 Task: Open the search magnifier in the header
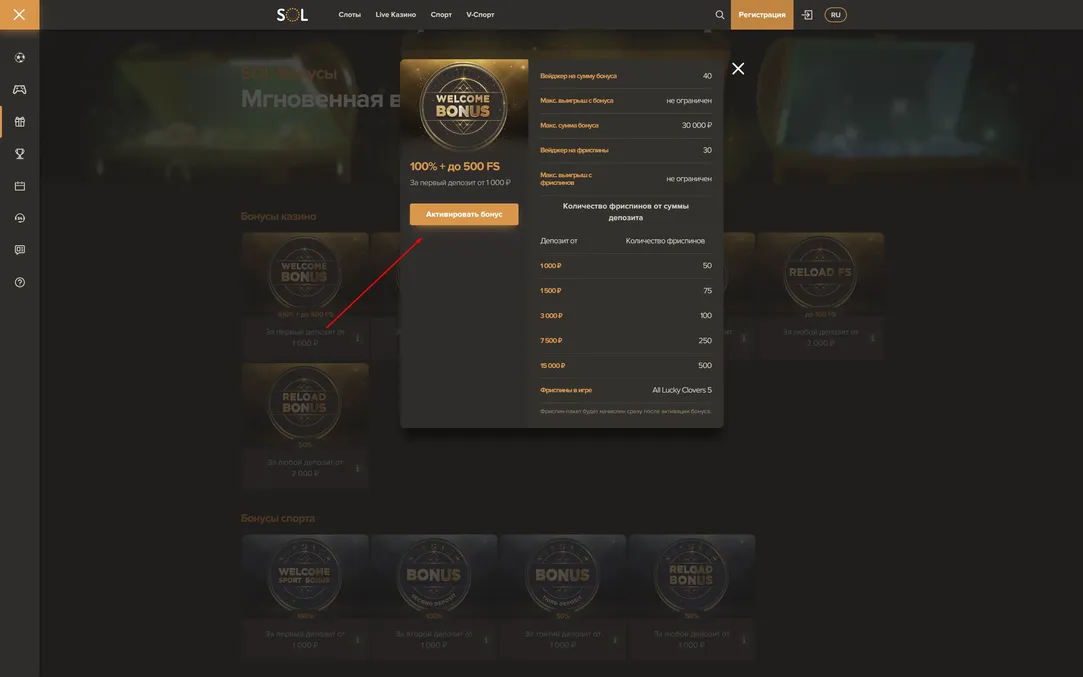[x=720, y=15]
